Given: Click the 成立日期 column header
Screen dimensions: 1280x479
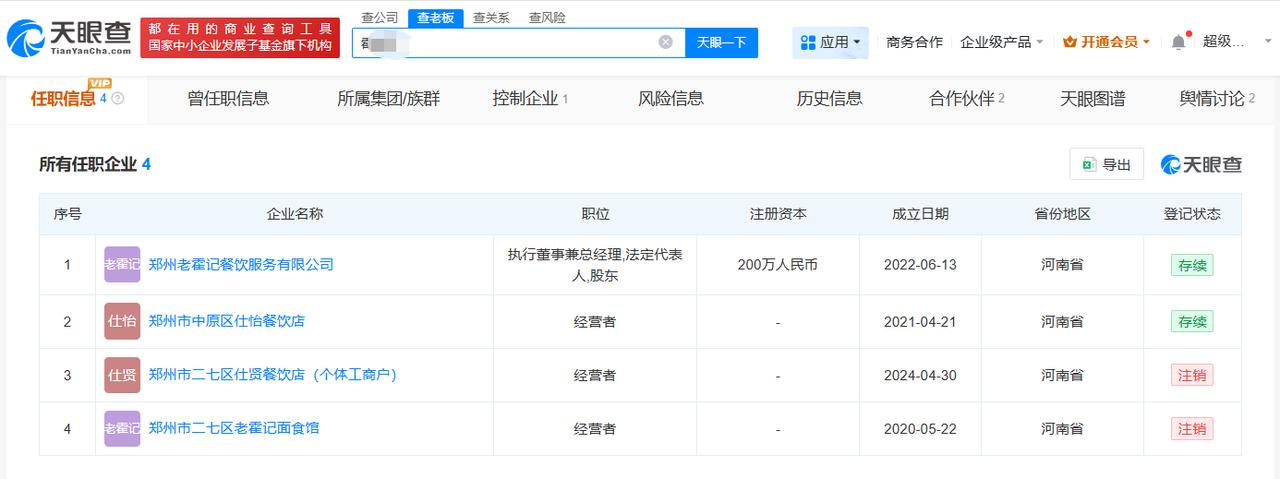Looking at the screenshot, I should coord(920,214).
